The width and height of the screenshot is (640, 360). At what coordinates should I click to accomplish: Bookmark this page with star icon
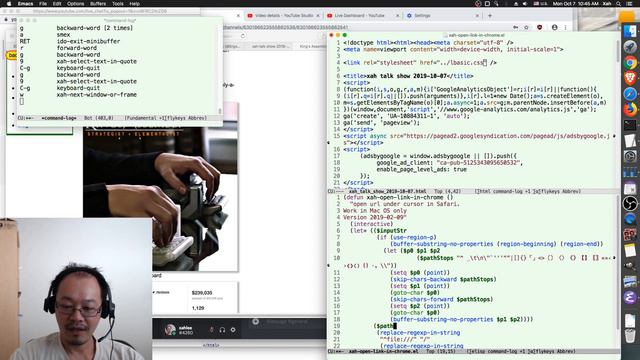527,27
